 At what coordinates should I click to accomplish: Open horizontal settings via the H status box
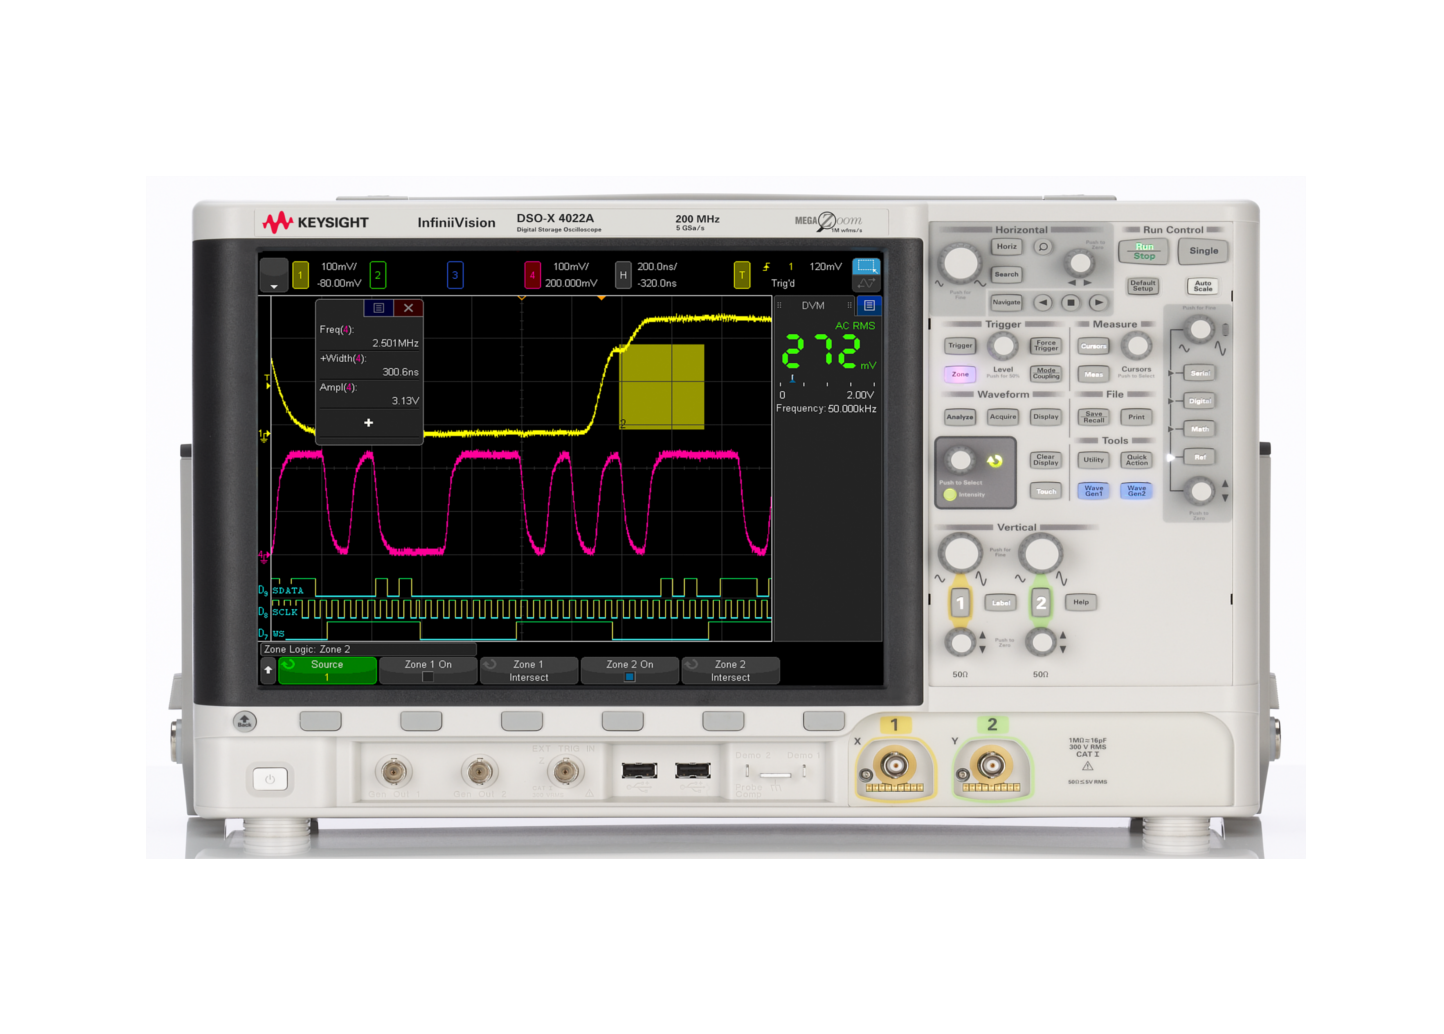pyautogui.click(x=623, y=273)
